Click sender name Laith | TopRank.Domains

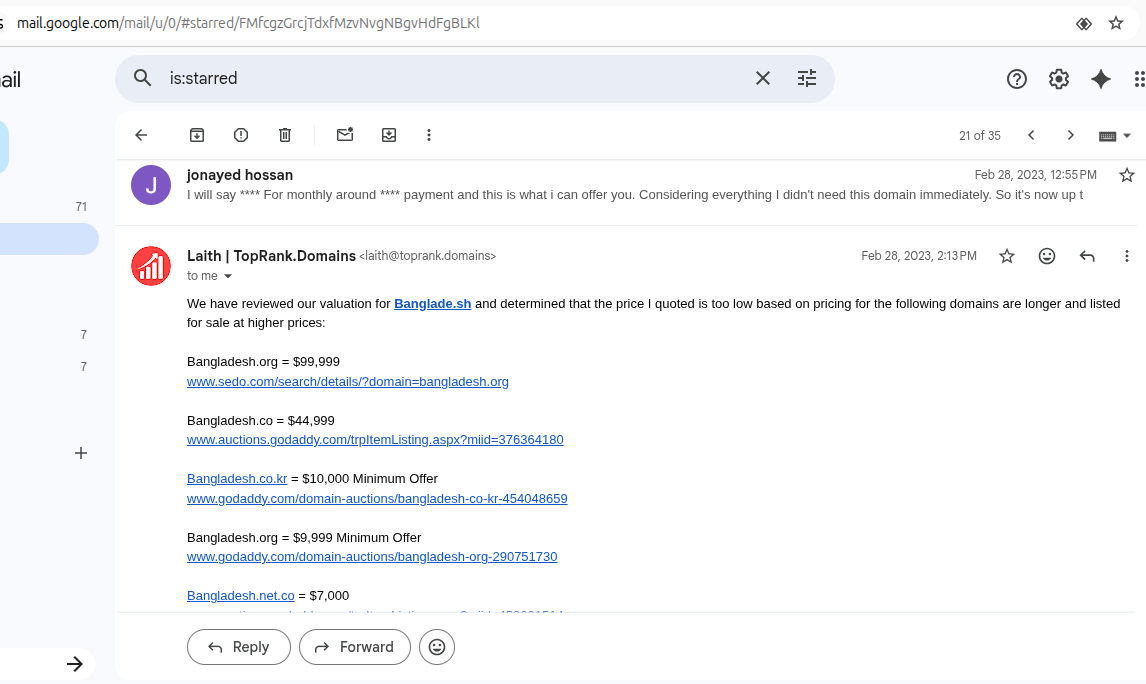point(271,256)
